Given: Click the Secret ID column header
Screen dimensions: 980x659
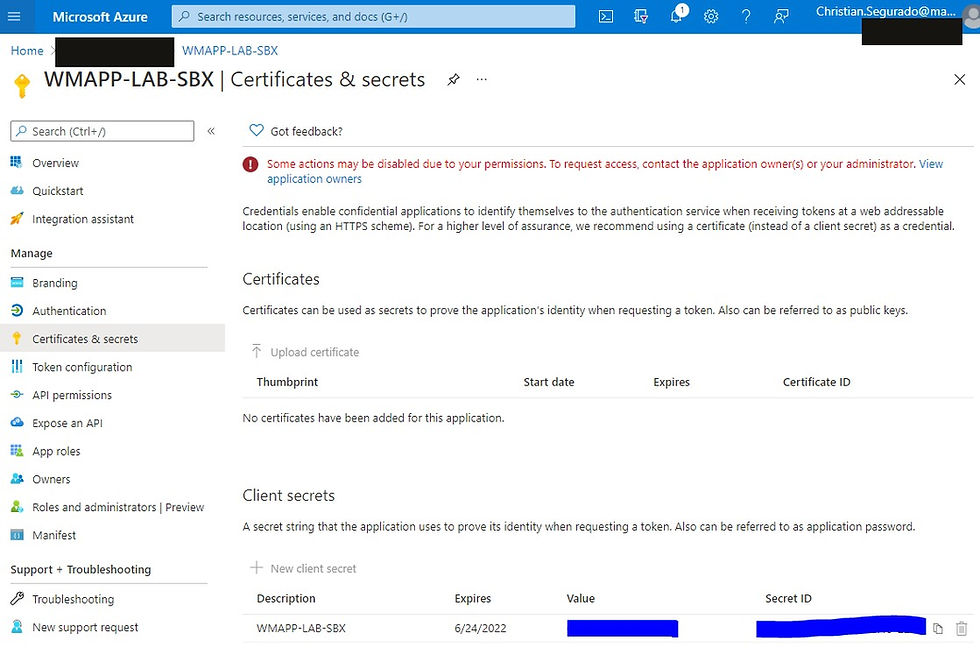Looking at the screenshot, I should (x=788, y=598).
